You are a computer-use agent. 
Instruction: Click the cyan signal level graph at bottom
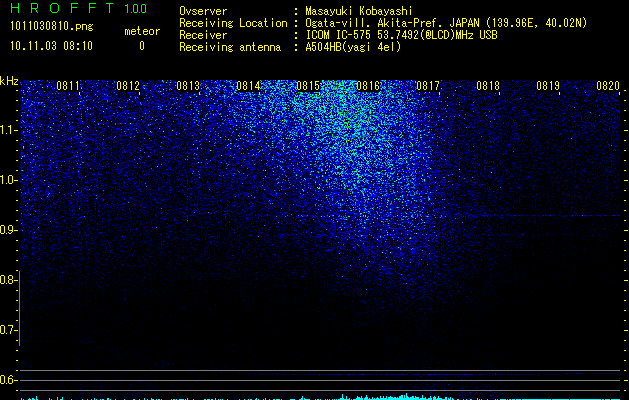tap(321, 397)
